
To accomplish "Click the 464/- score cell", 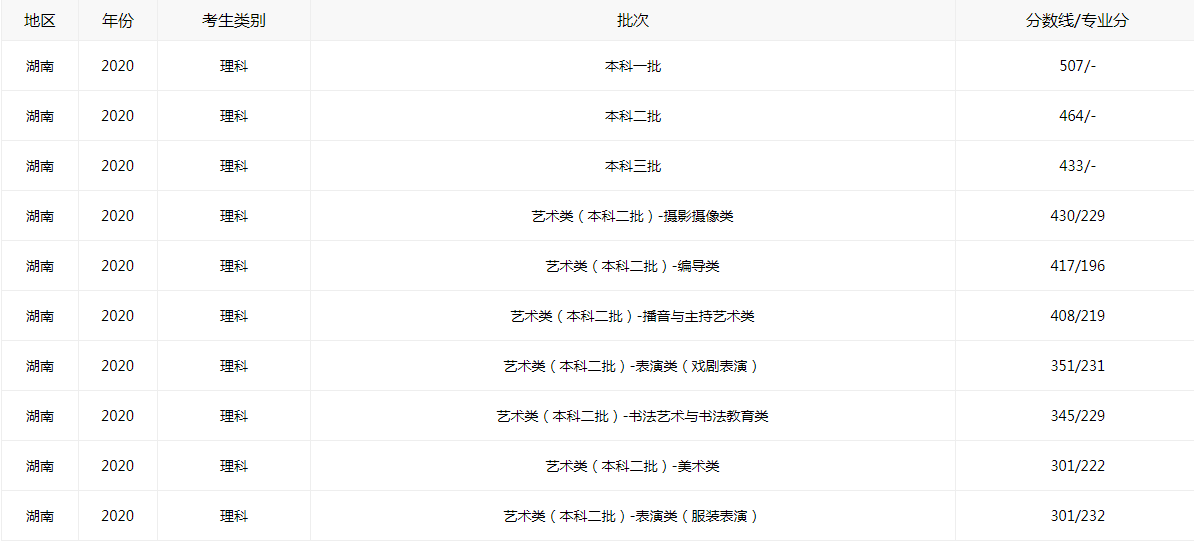I will (1077, 116).
